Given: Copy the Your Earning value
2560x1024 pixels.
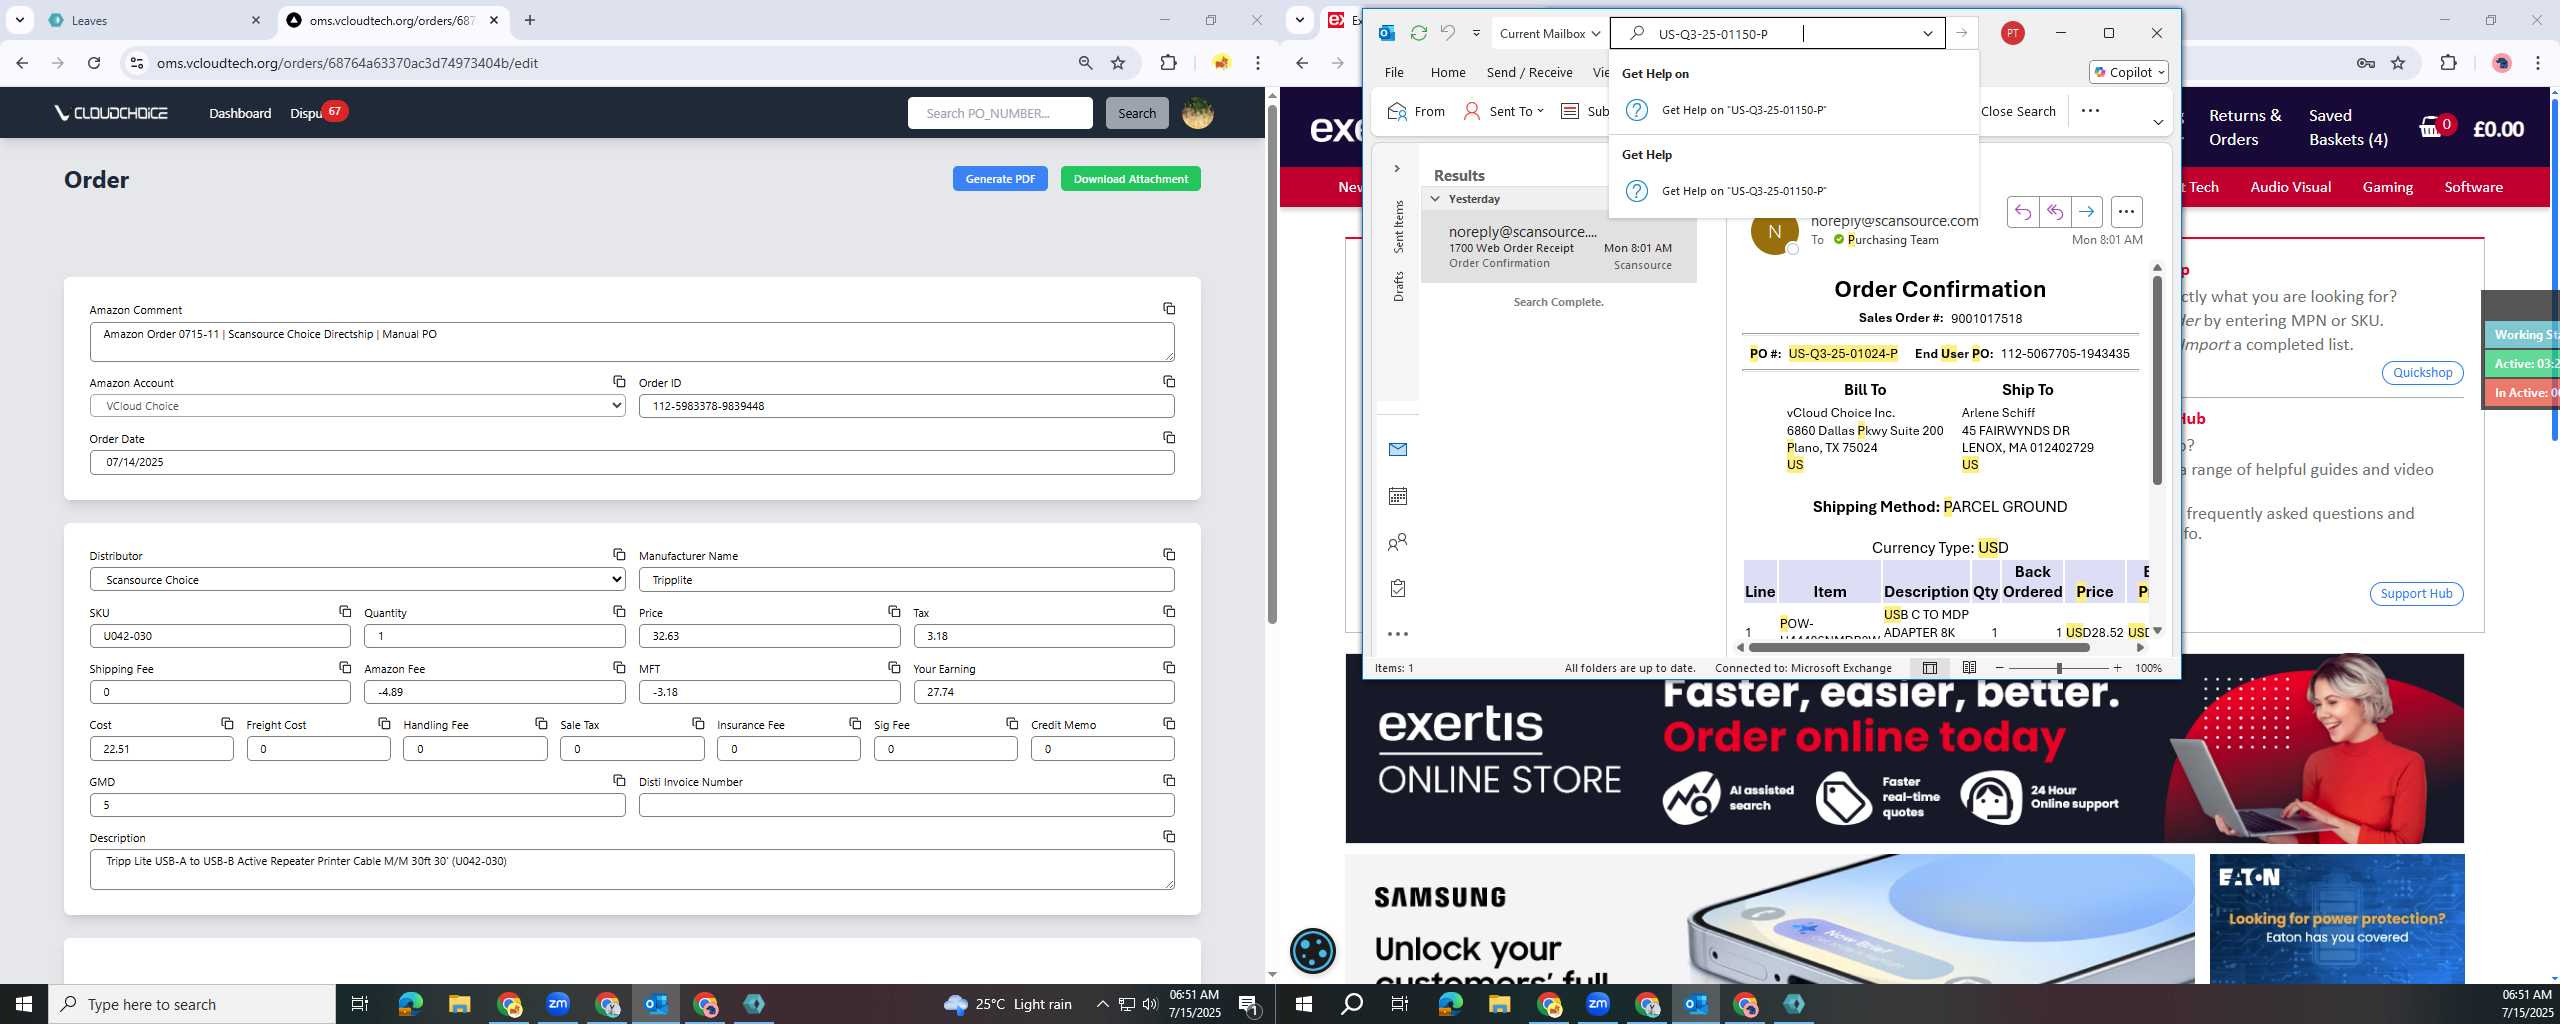Looking at the screenshot, I should (1168, 668).
